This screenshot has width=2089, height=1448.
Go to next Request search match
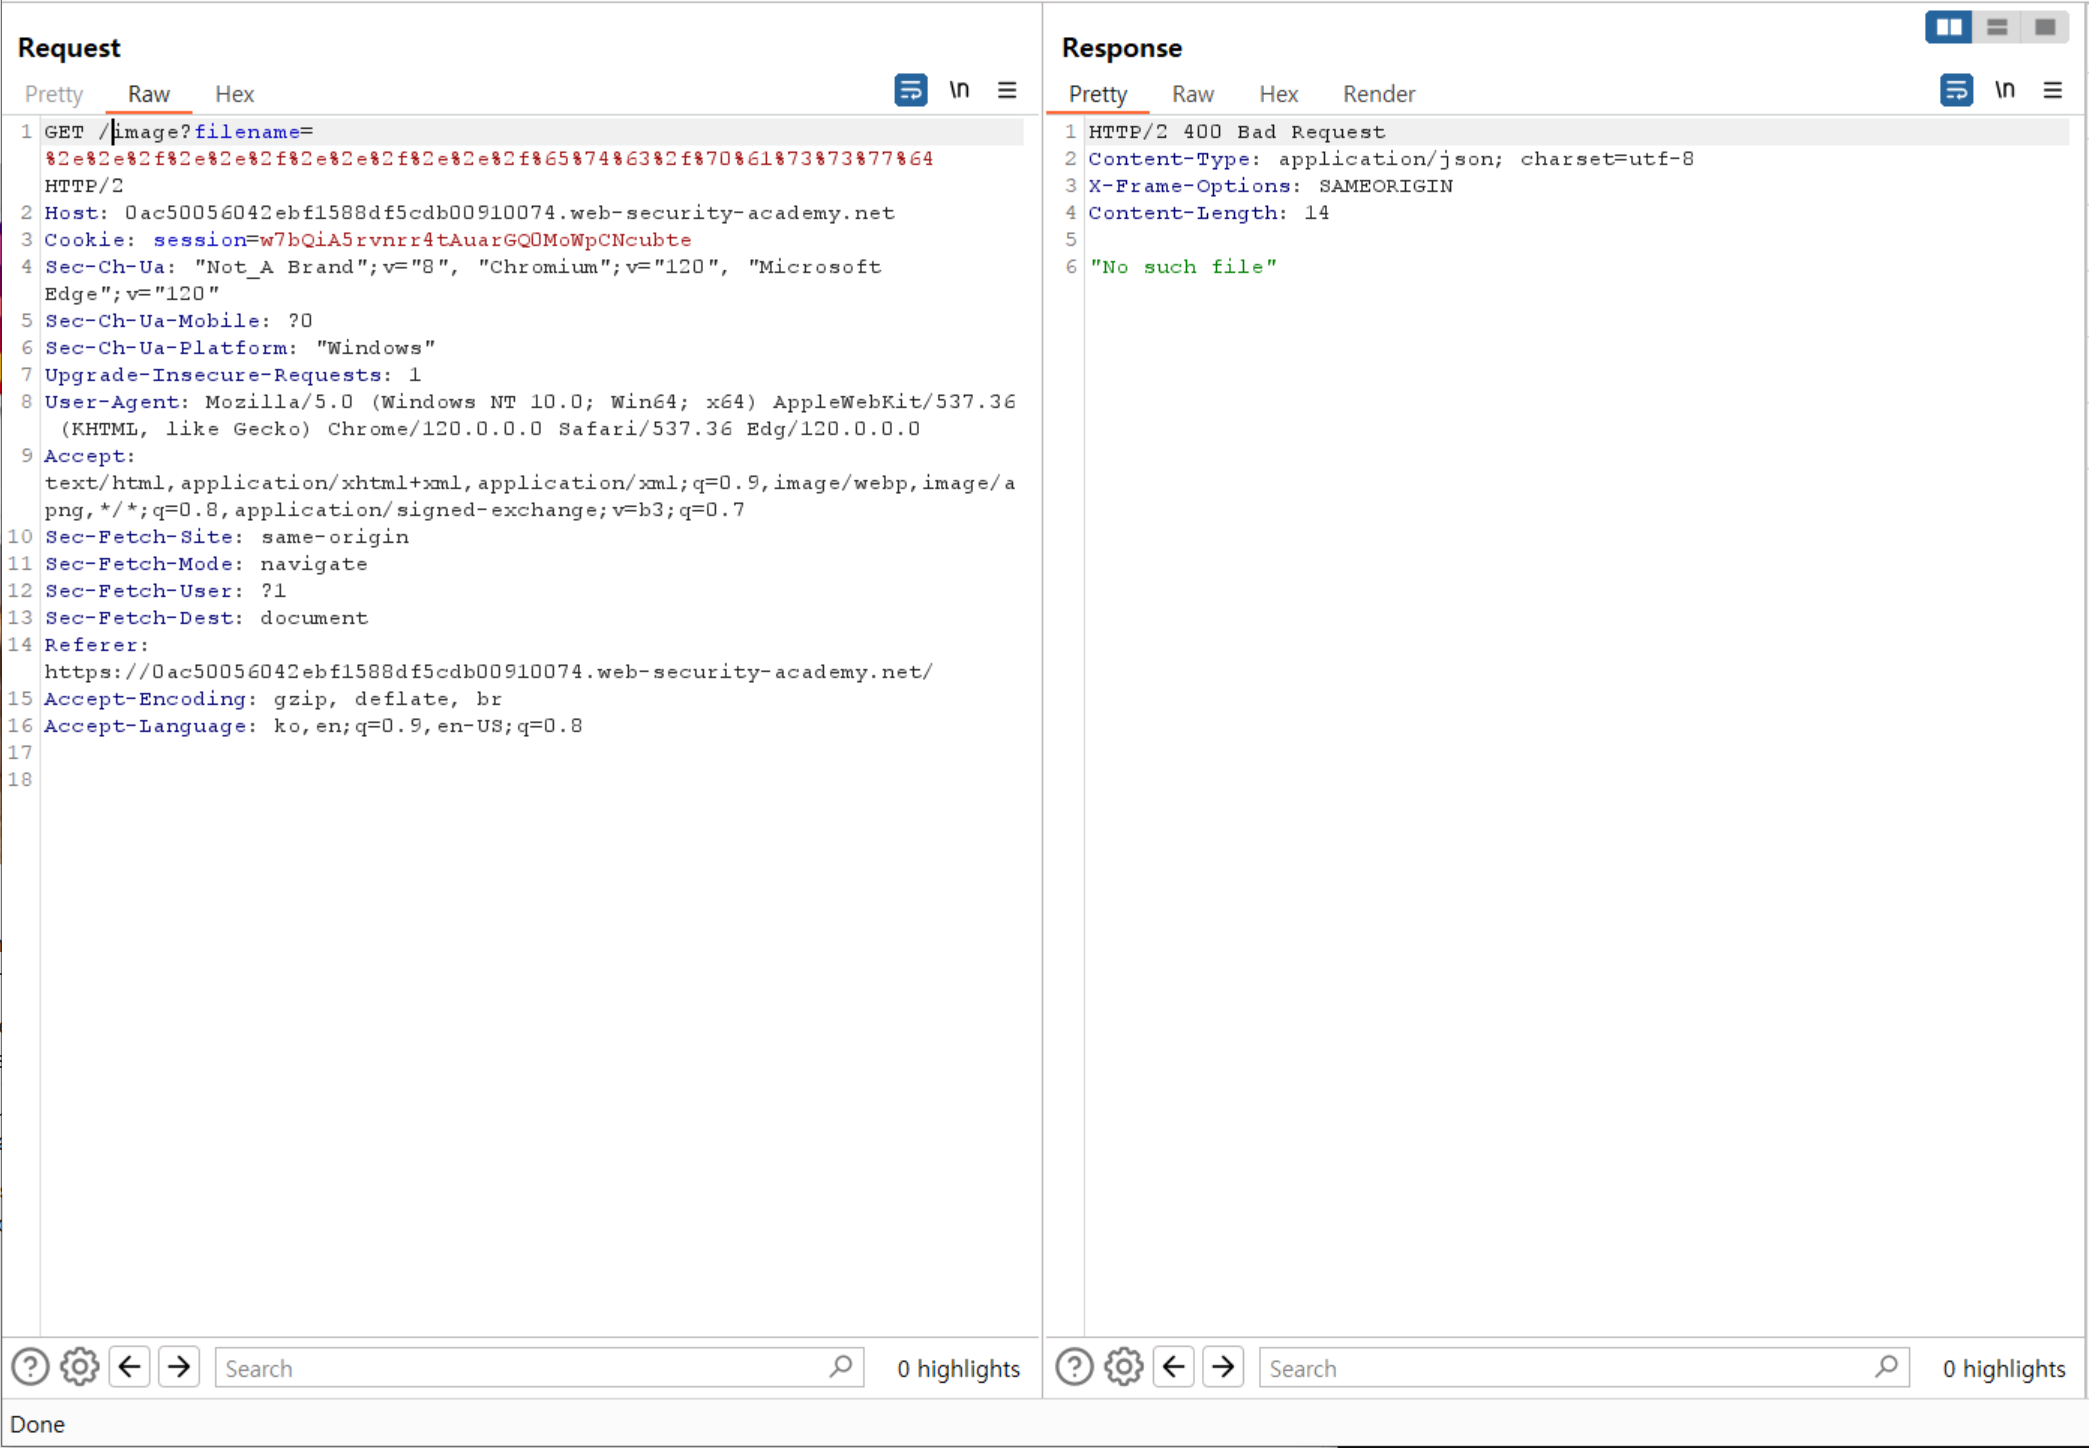[x=179, y=1367]
